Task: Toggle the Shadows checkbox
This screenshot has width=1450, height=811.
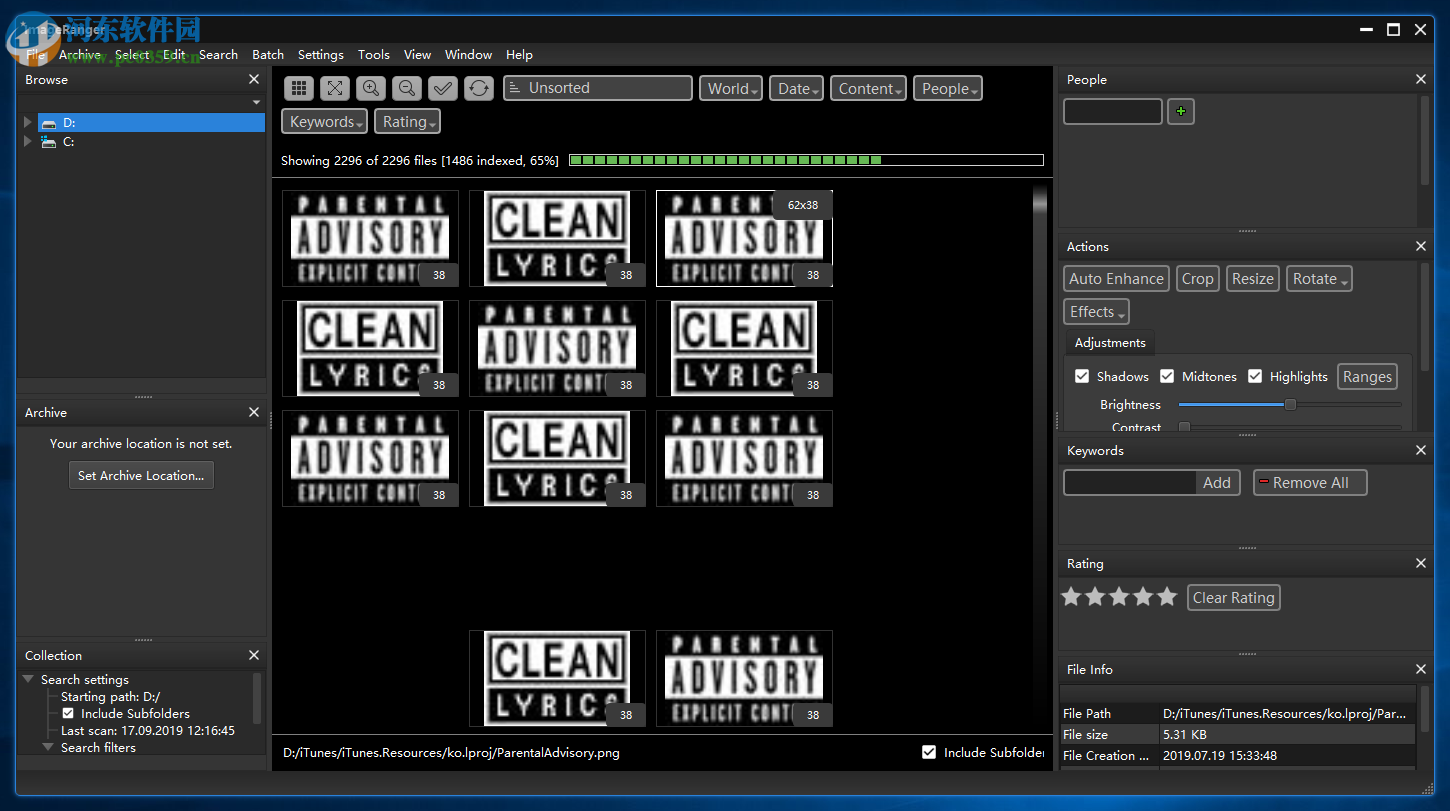Action: (x=1082, y=376)
